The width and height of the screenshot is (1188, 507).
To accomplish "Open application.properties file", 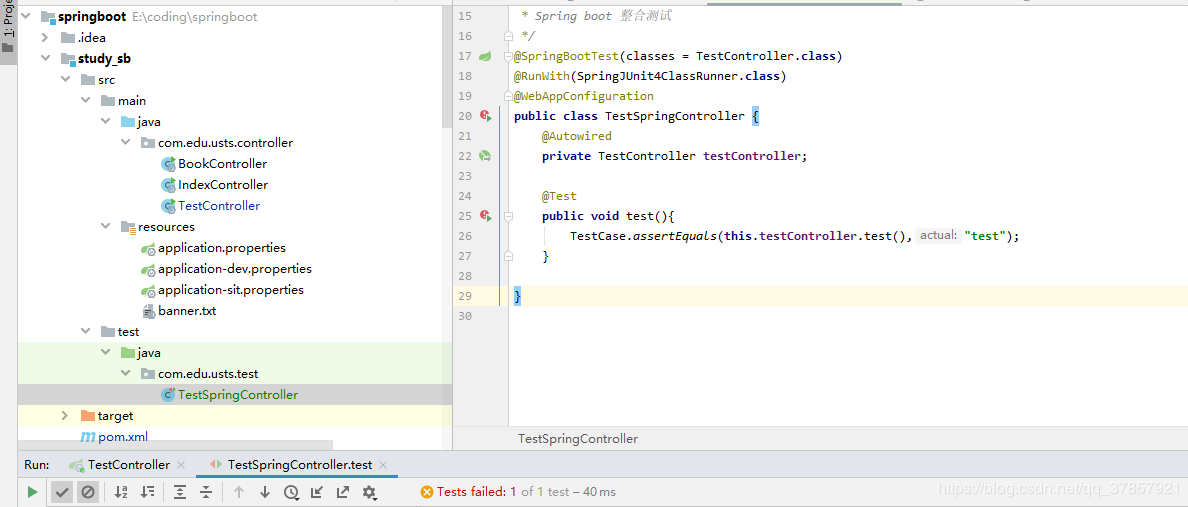I will [x=221, y=248].
